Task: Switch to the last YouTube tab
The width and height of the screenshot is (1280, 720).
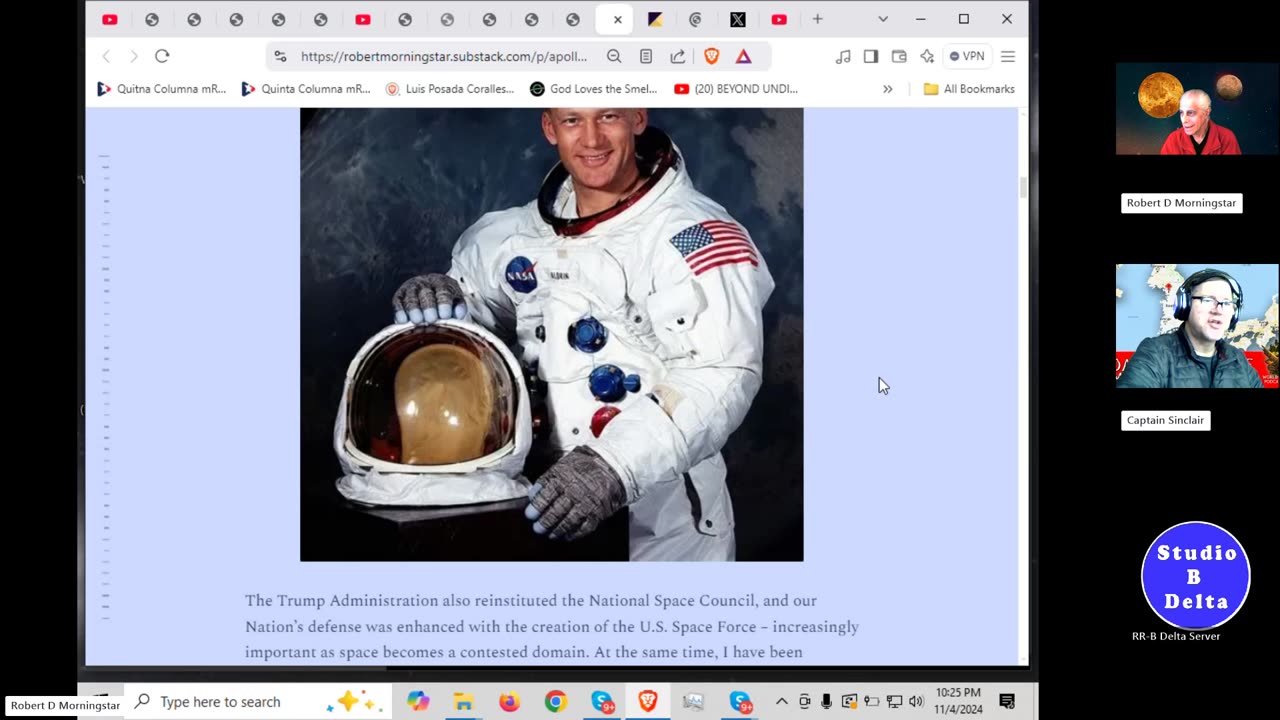Action: click(x=779, y=19)
